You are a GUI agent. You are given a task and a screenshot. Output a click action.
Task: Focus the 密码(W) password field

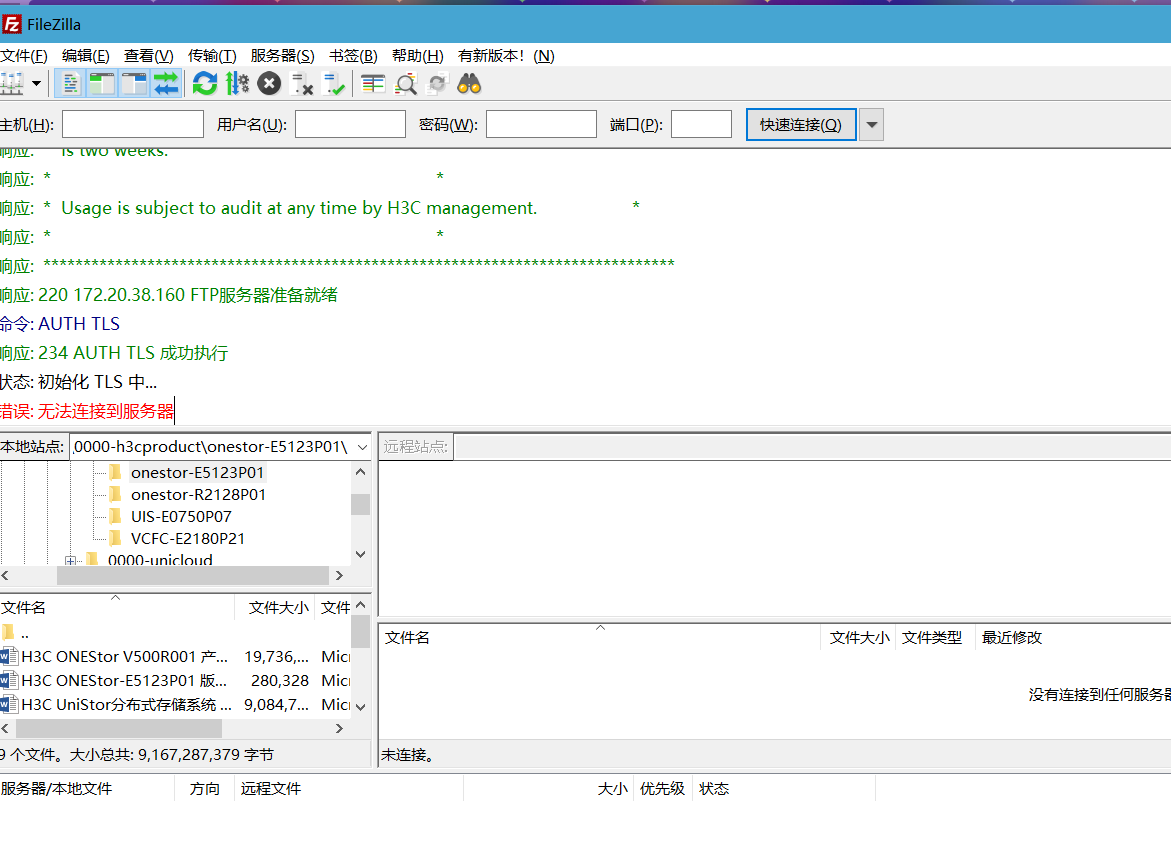pyautogui.click(x=541, y=124)
